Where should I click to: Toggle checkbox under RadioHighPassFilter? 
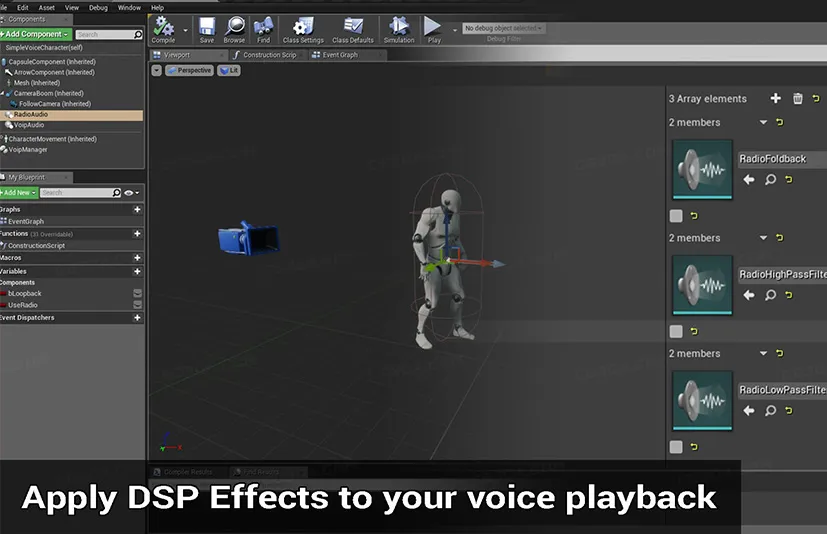[x=676, y=331]
